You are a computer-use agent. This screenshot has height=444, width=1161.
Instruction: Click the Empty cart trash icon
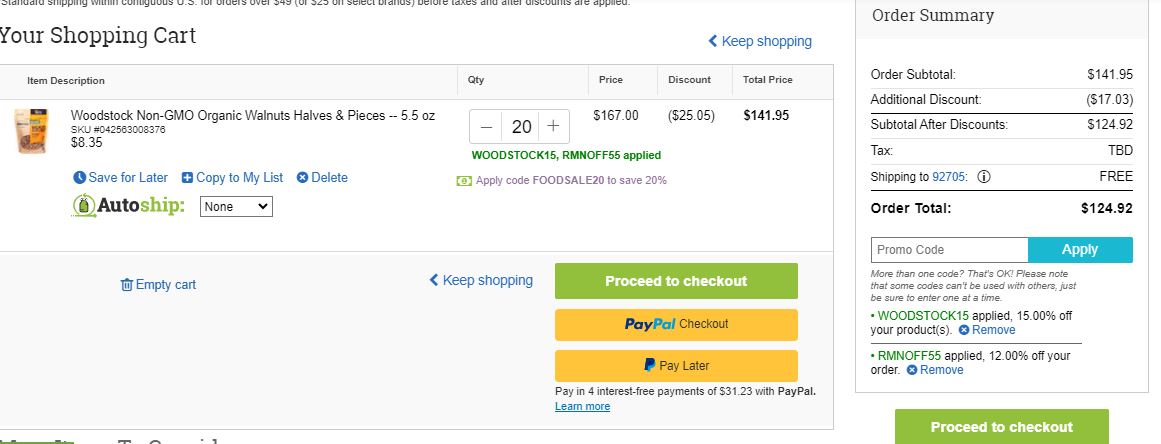click(127, 285)
